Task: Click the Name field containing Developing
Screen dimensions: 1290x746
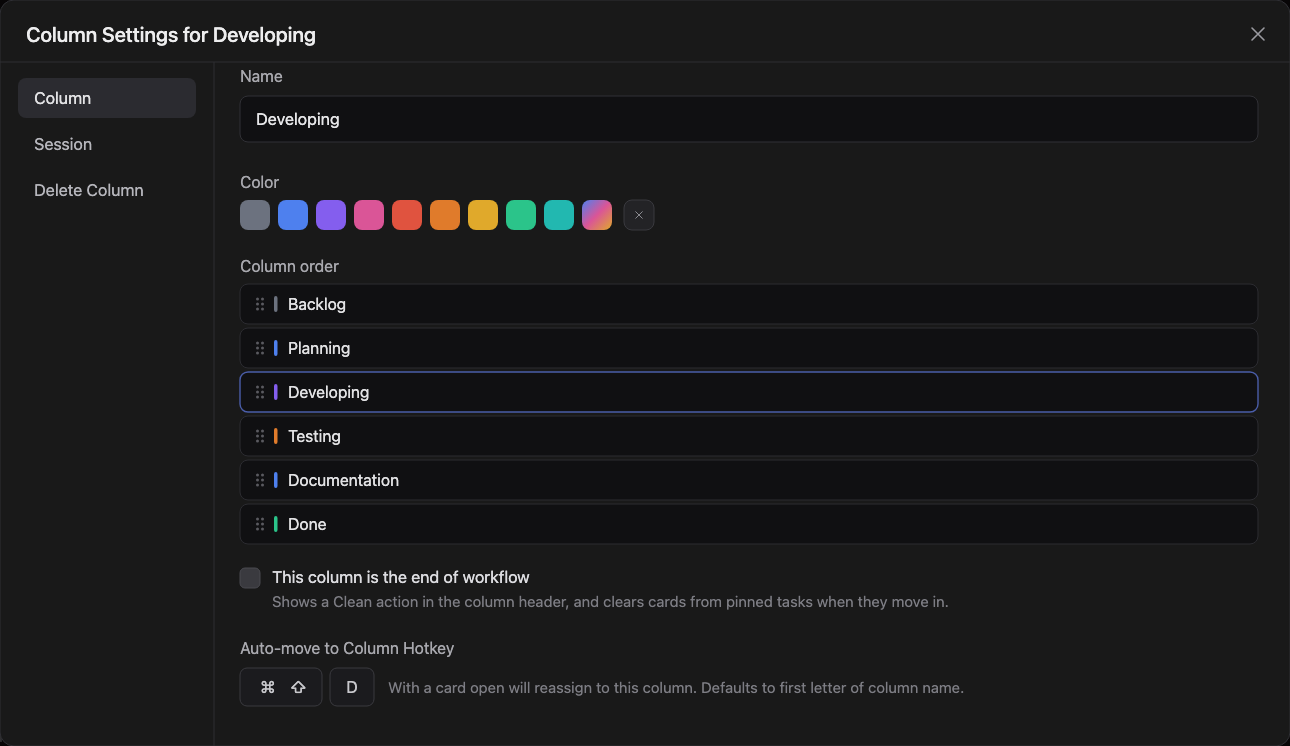Action: pyautogui.click(x=749, y=119)
